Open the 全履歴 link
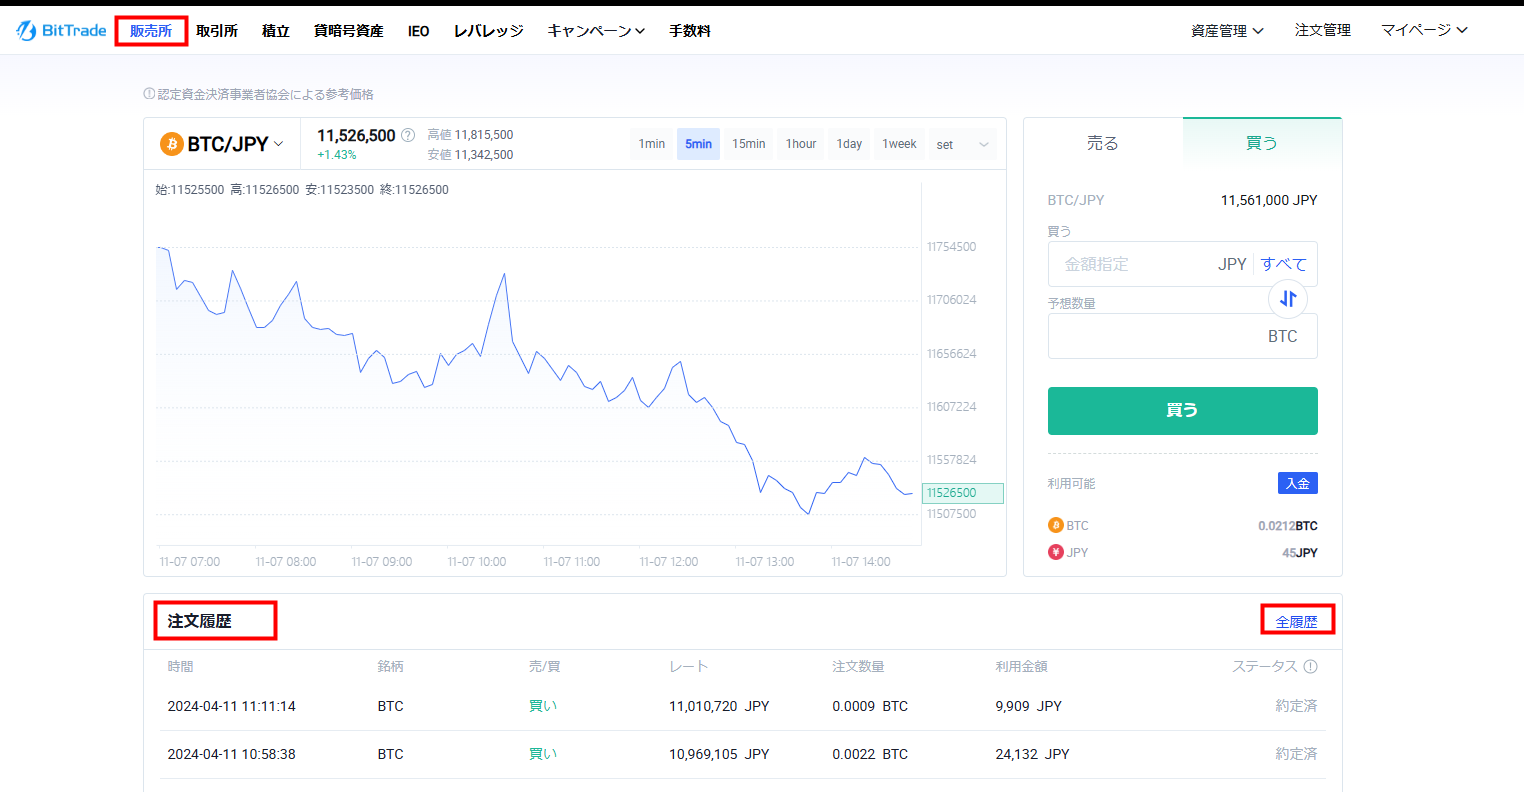The width and height of the screenshot is (1524, 792). point(1296,621)
